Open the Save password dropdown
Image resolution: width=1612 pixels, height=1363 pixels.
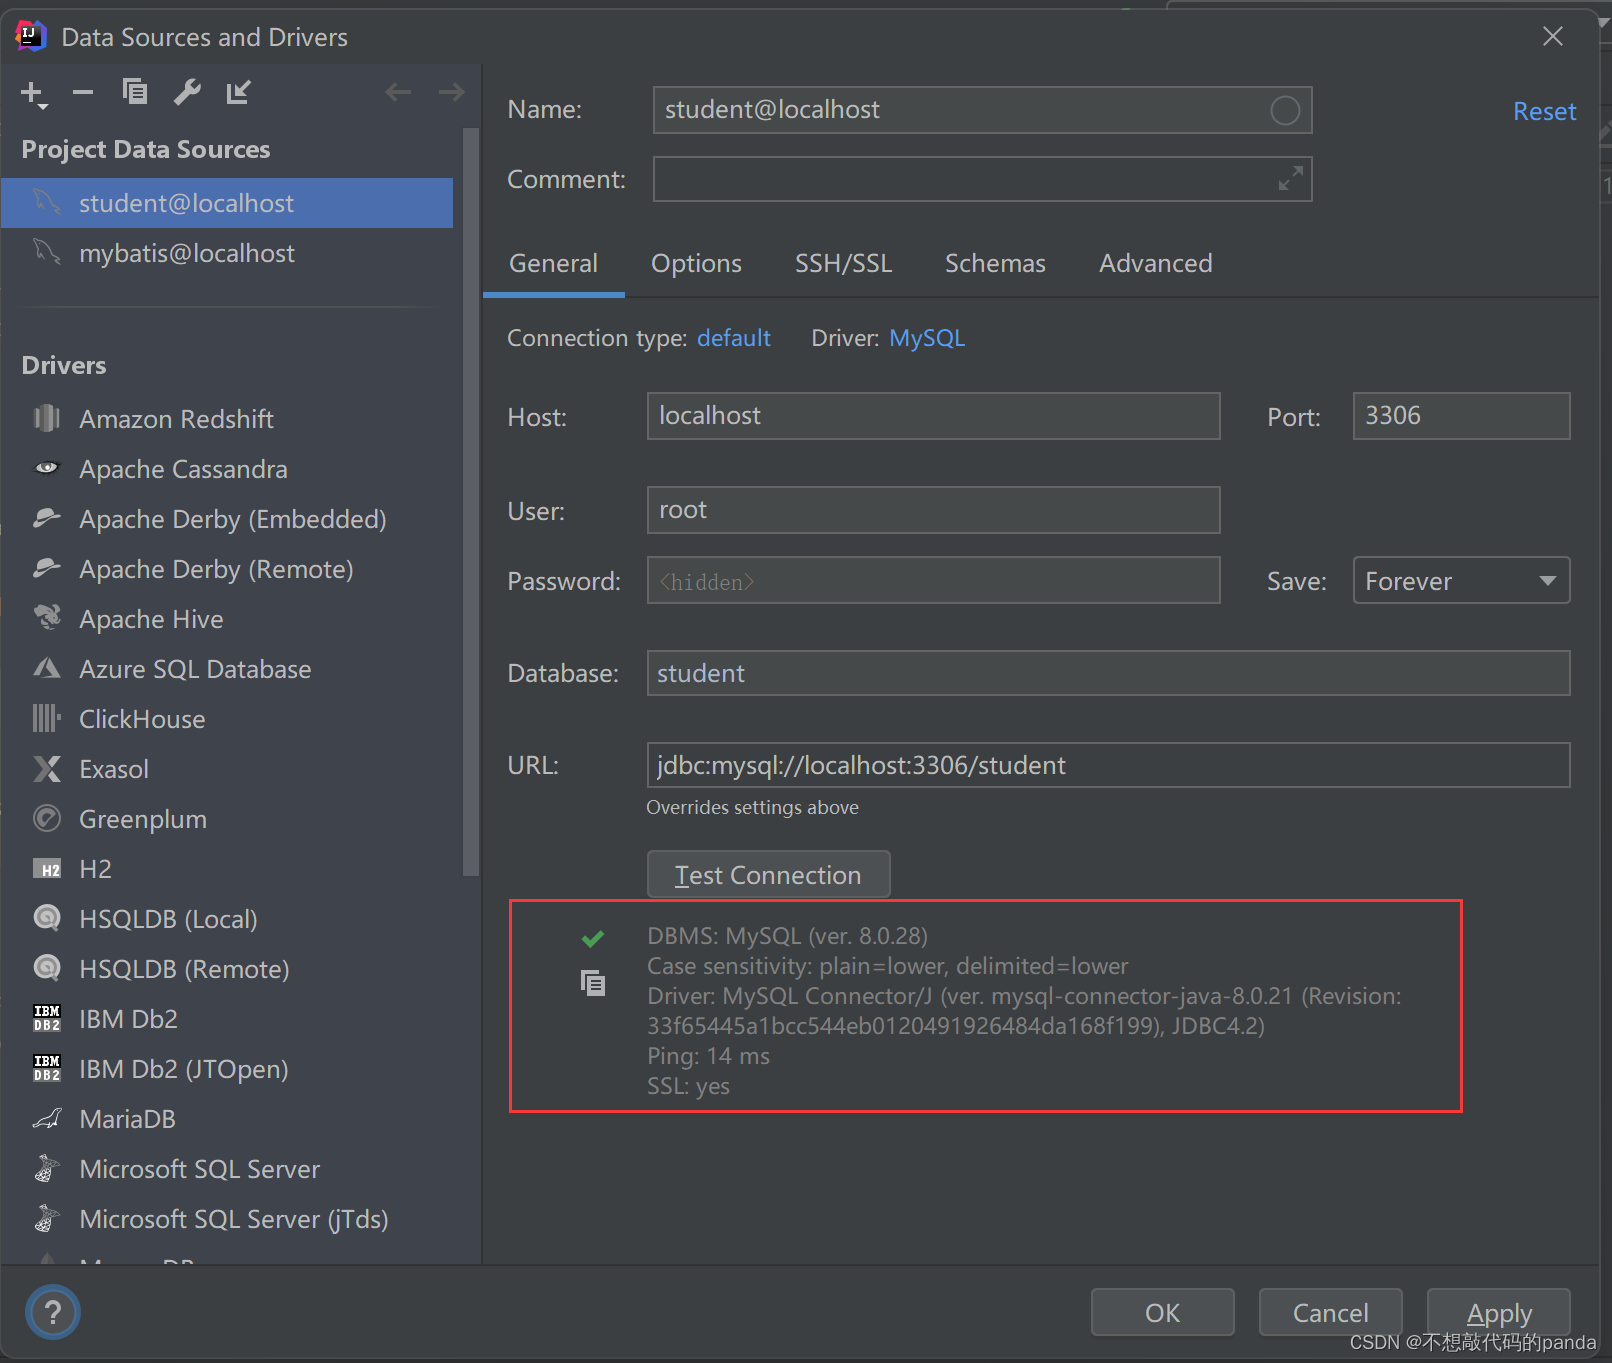pyautogui.click(x=1461, y=580)
